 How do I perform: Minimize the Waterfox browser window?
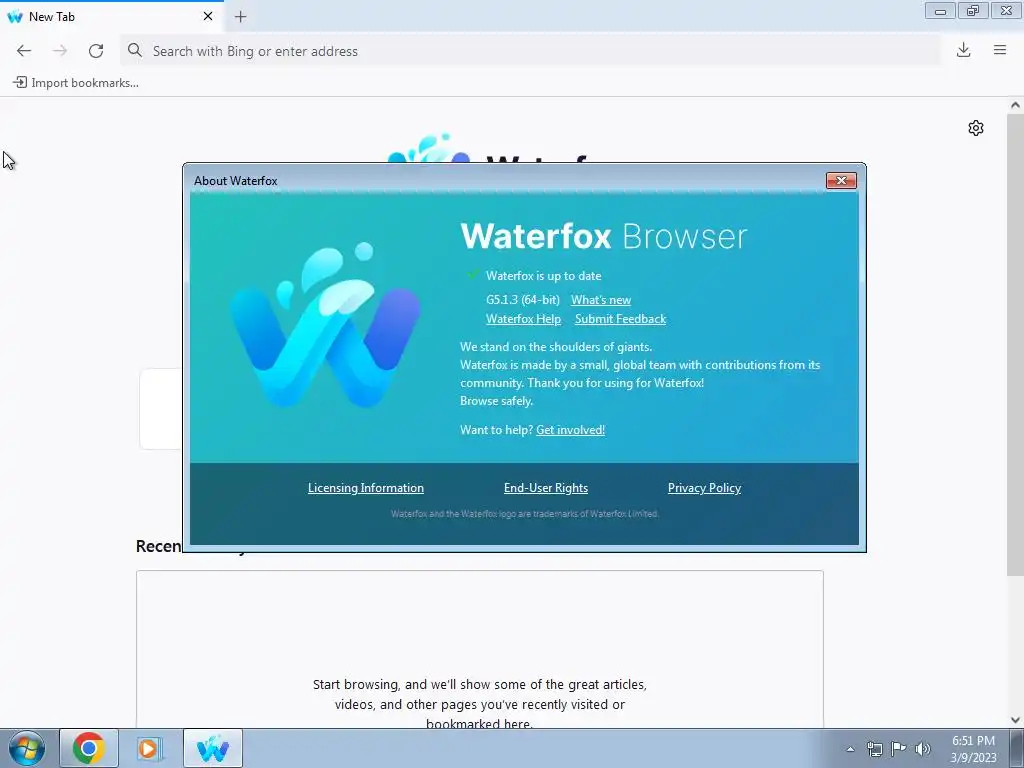pyautogui.click(x=940, y=11)
